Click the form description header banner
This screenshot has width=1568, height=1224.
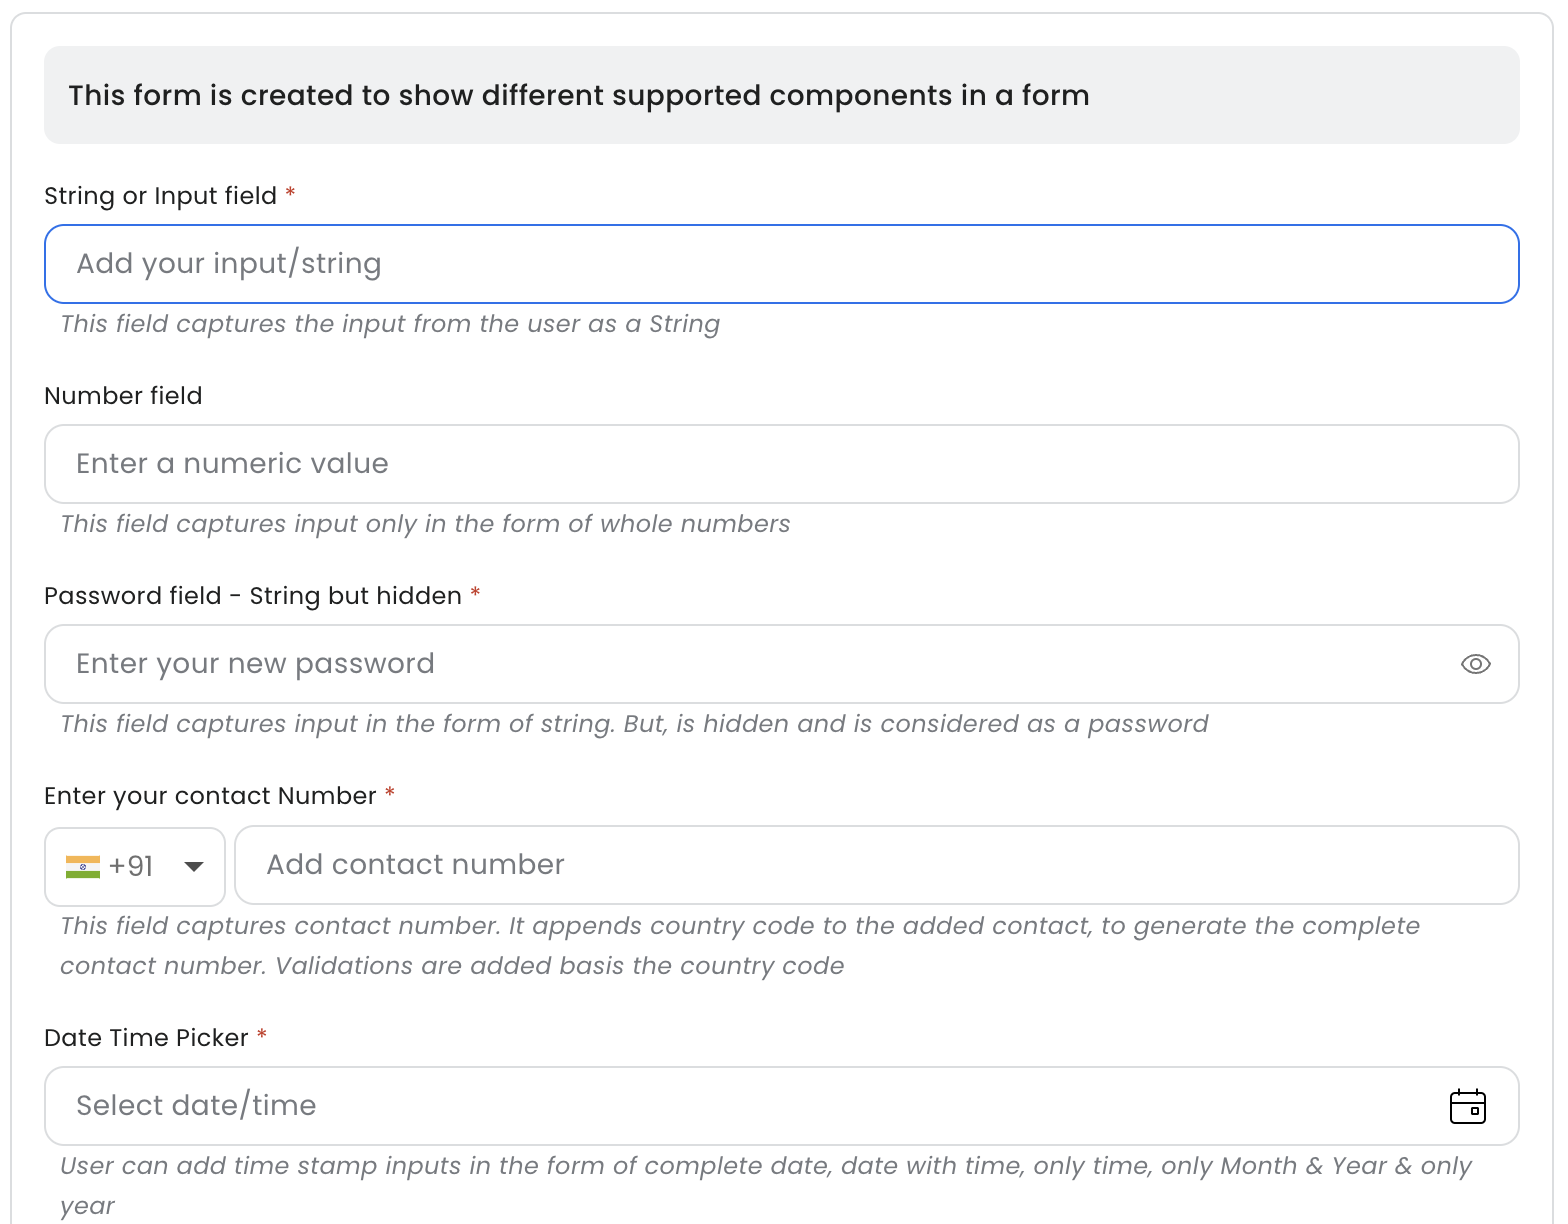coord(780,95)
